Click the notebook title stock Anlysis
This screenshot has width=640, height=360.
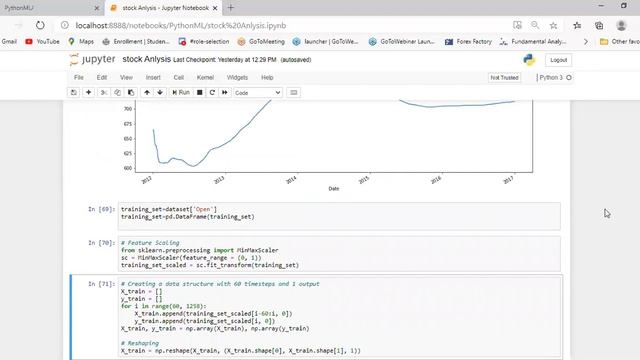coord(147,59)
